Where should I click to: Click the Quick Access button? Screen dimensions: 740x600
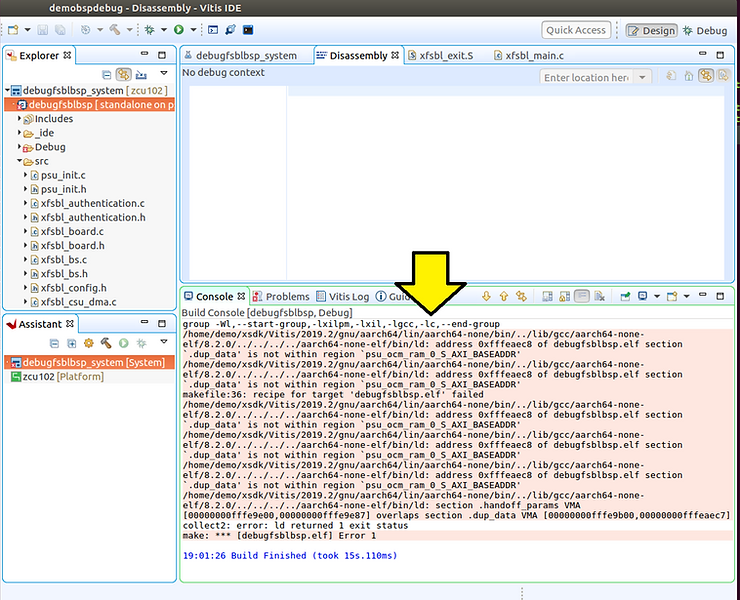[577, 31]
